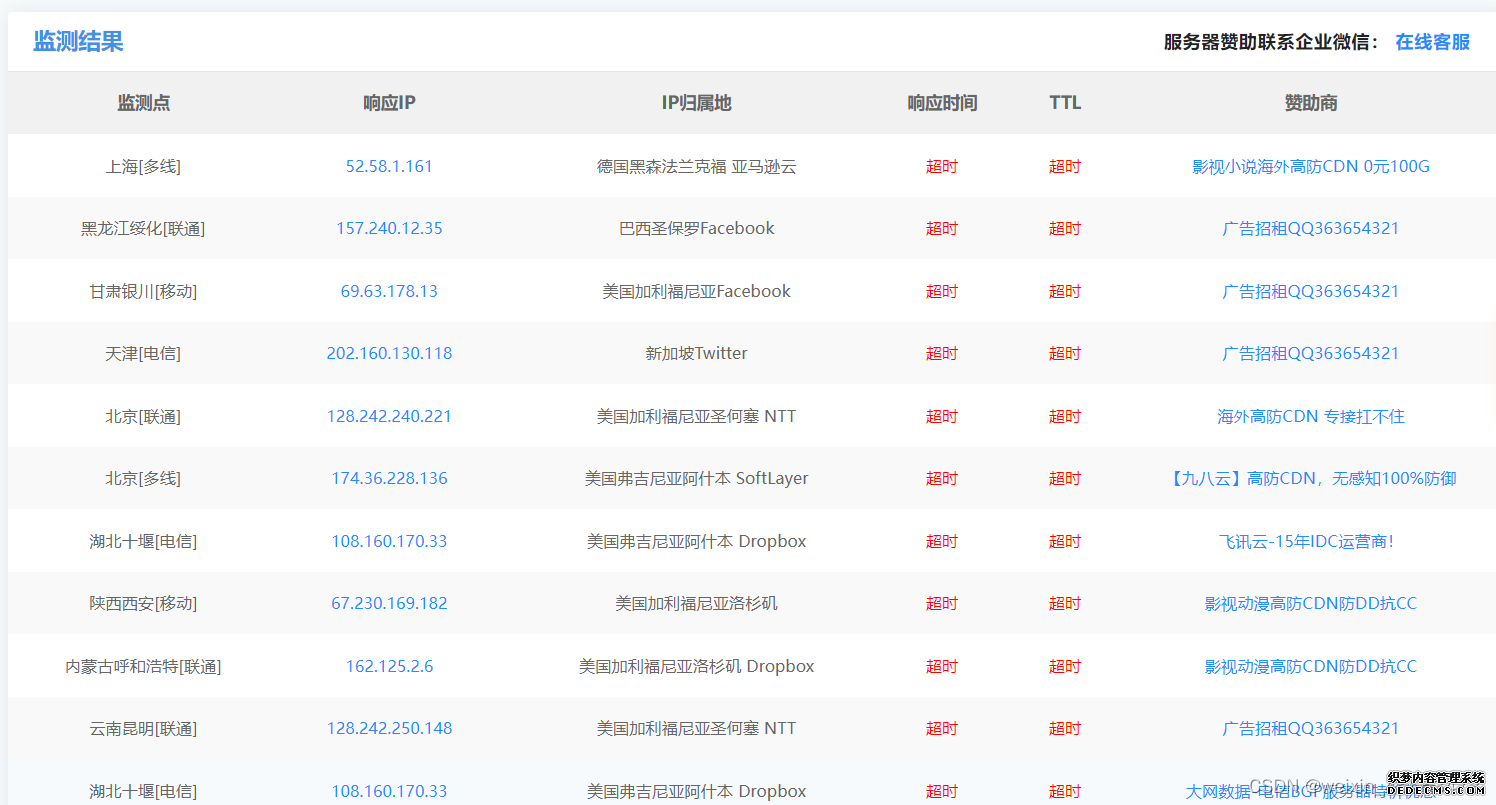Image resolution: width=1496 pixels, height=805 pixels.
Task: Click IP address 162.125.2.6
Action: [x=389, y=666]
